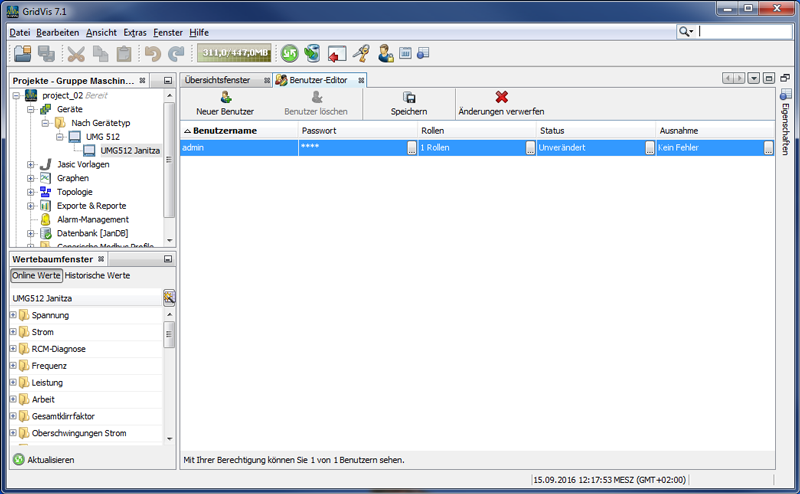Click the value tree search icon
Image resolution: width=800 pixels, height=494 pixels.
coord(169,297)
